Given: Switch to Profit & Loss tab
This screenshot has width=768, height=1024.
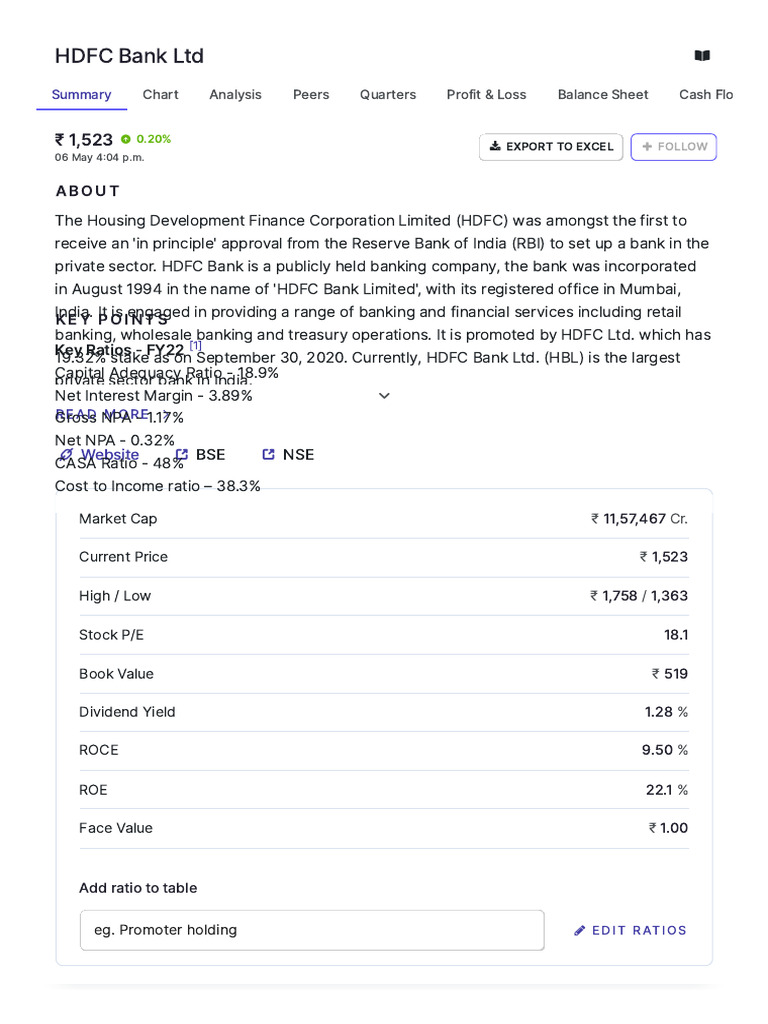Looking at the screenshot, I should (487, 95).
